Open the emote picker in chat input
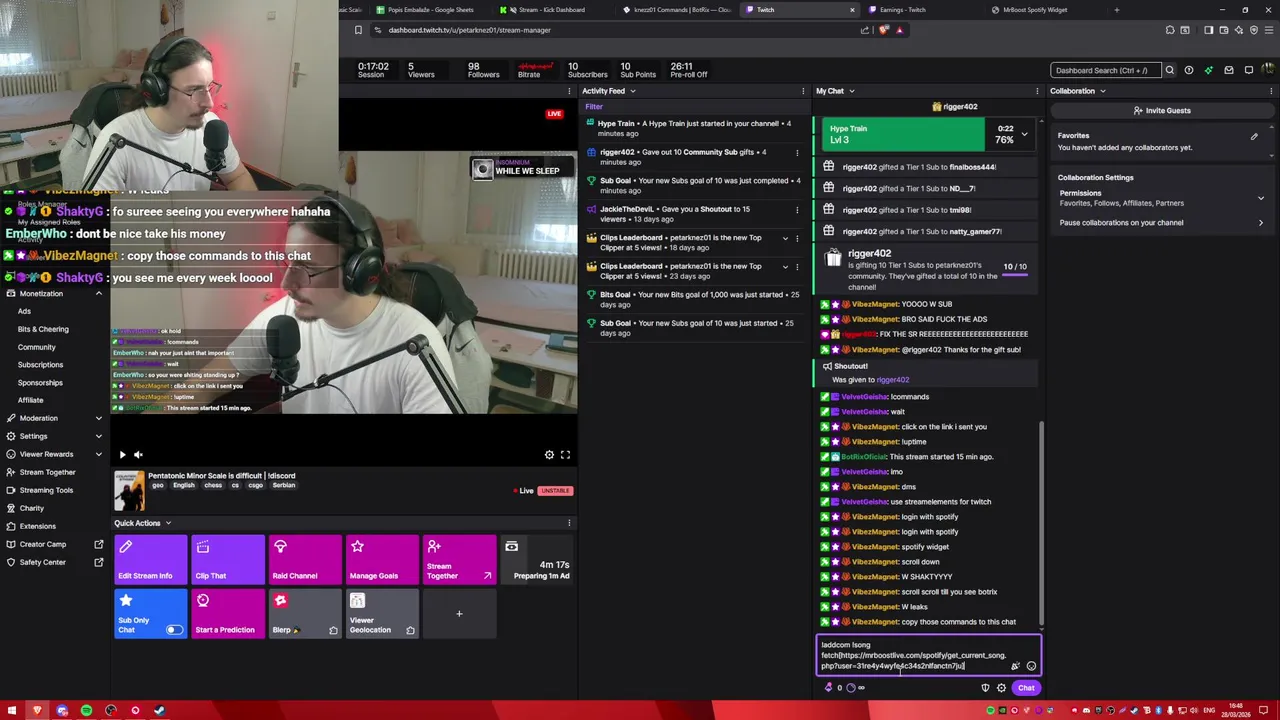The height and width of the screenshot is (720, 1280). point(1031,666)
